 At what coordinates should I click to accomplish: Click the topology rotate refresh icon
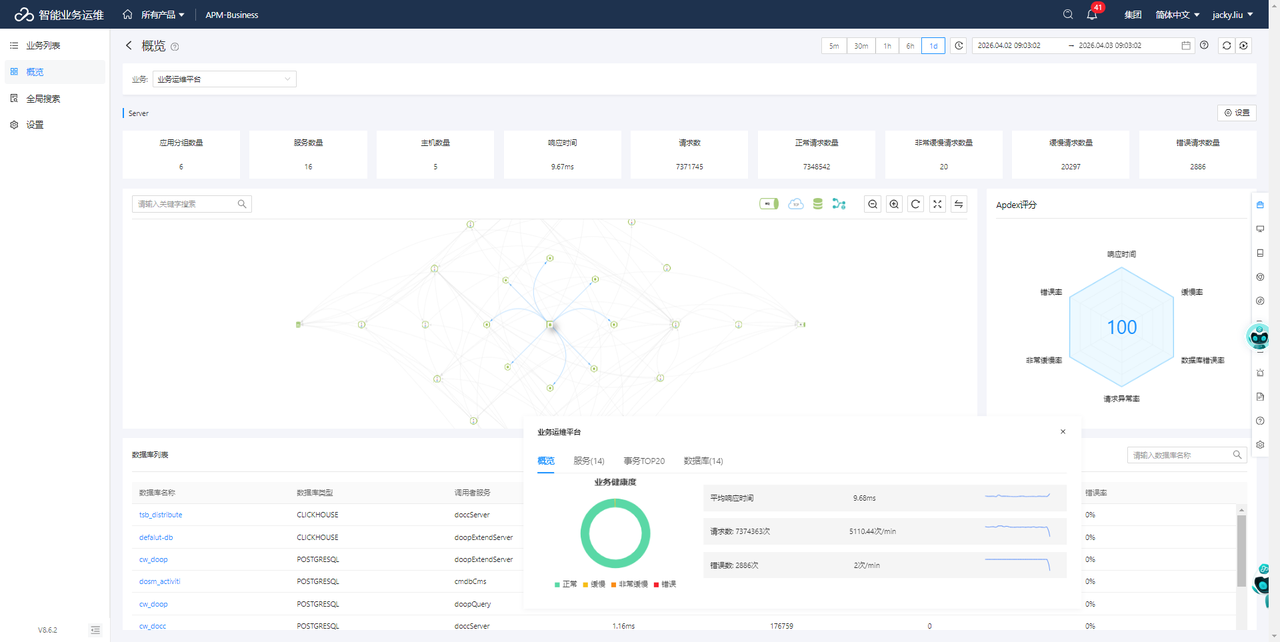point(915,204)
